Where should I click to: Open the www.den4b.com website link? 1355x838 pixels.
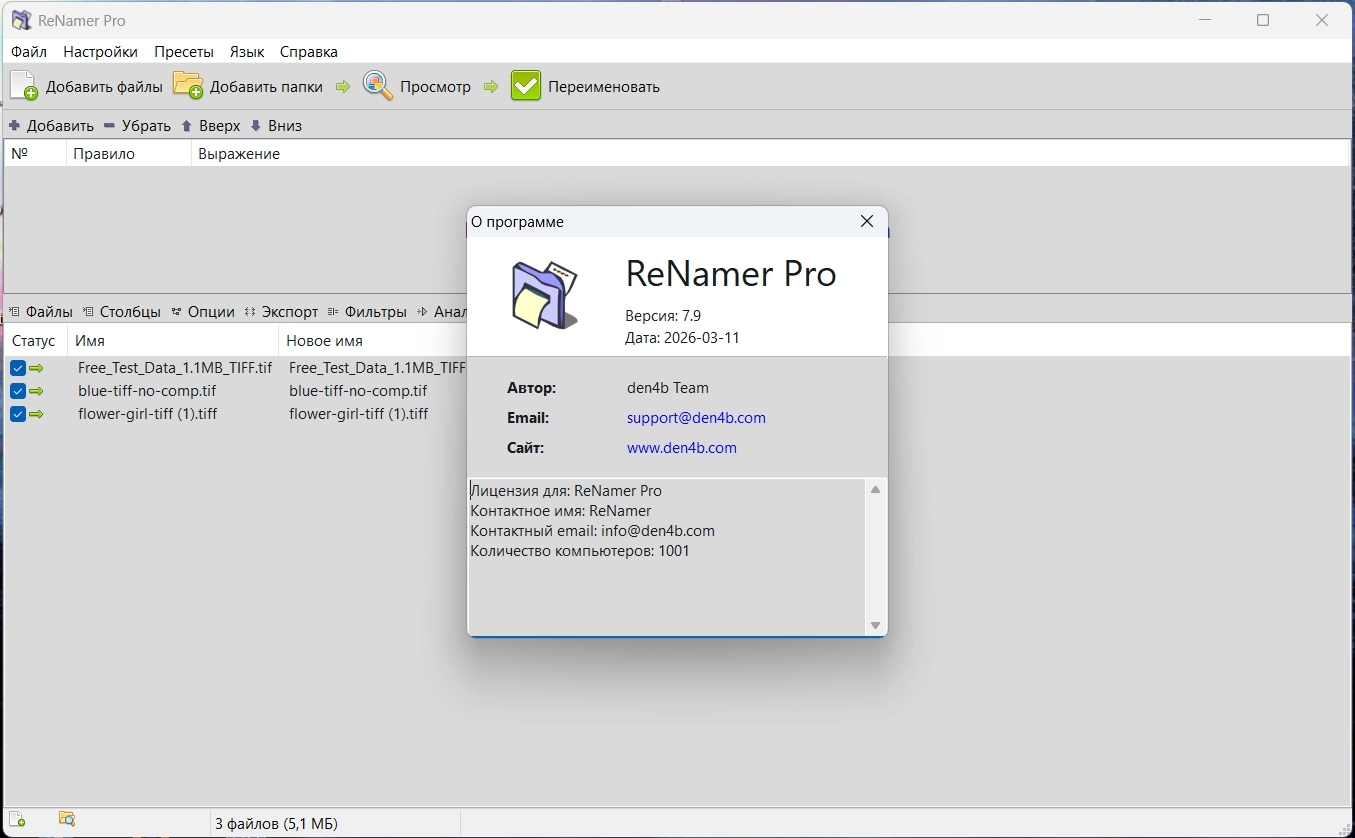tap(682, 448)
